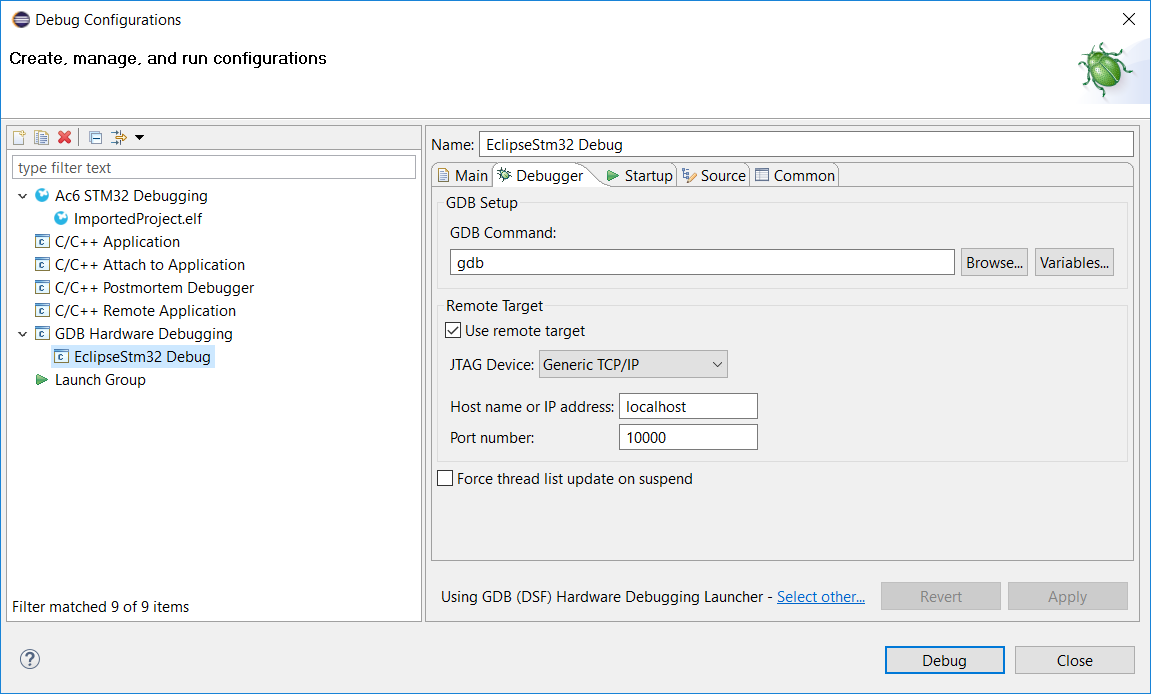Click the Close button
This screenshot has width=1151, height=694.
tap(1075, 660)
